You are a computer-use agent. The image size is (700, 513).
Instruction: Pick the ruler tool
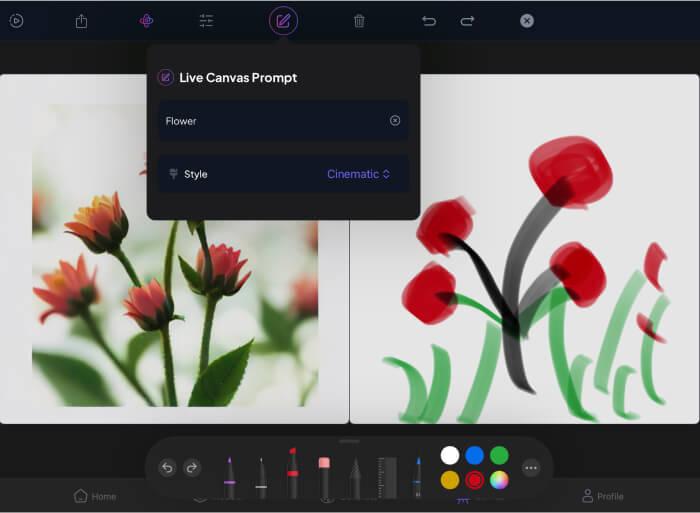(x=384, y=476)
